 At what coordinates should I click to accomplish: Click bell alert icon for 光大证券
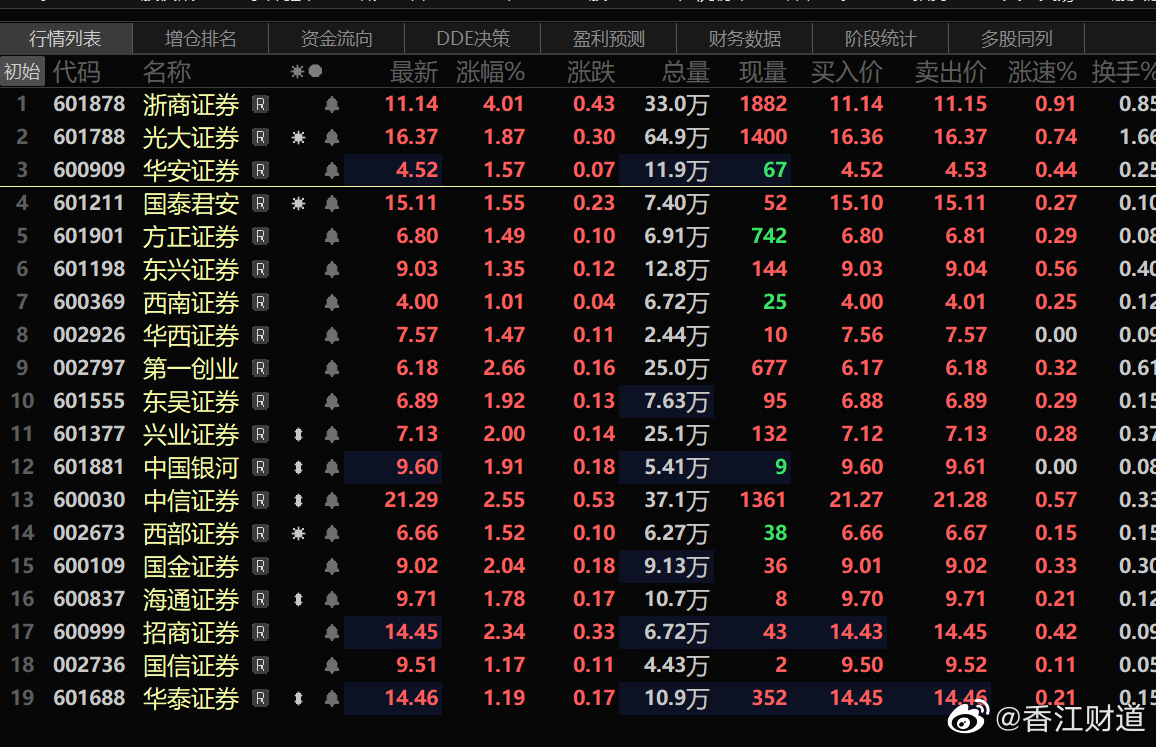pos(332,137)
